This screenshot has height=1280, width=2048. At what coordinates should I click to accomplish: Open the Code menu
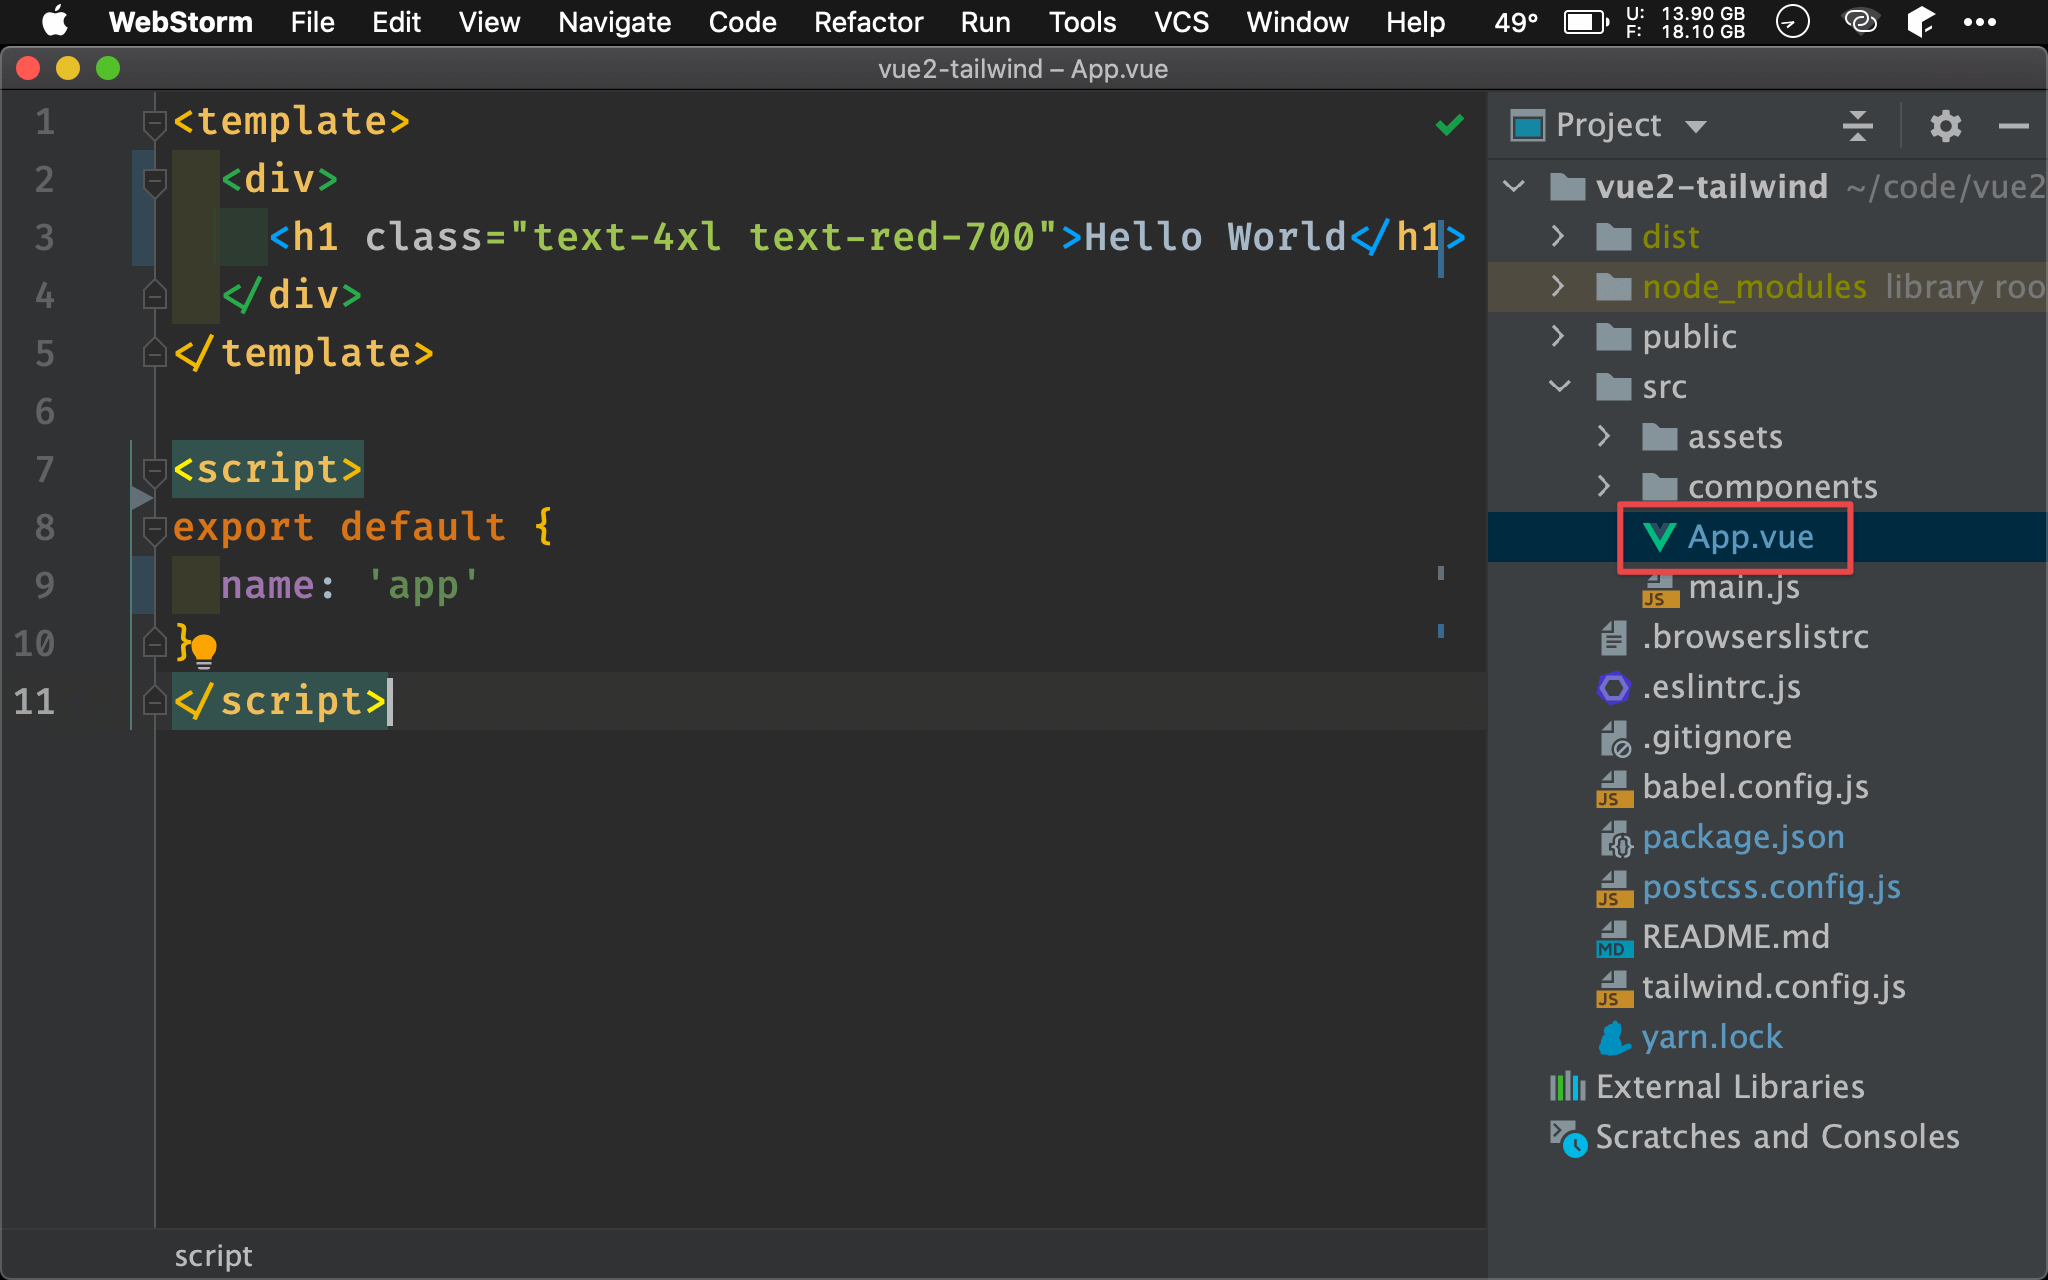point(742,21)
